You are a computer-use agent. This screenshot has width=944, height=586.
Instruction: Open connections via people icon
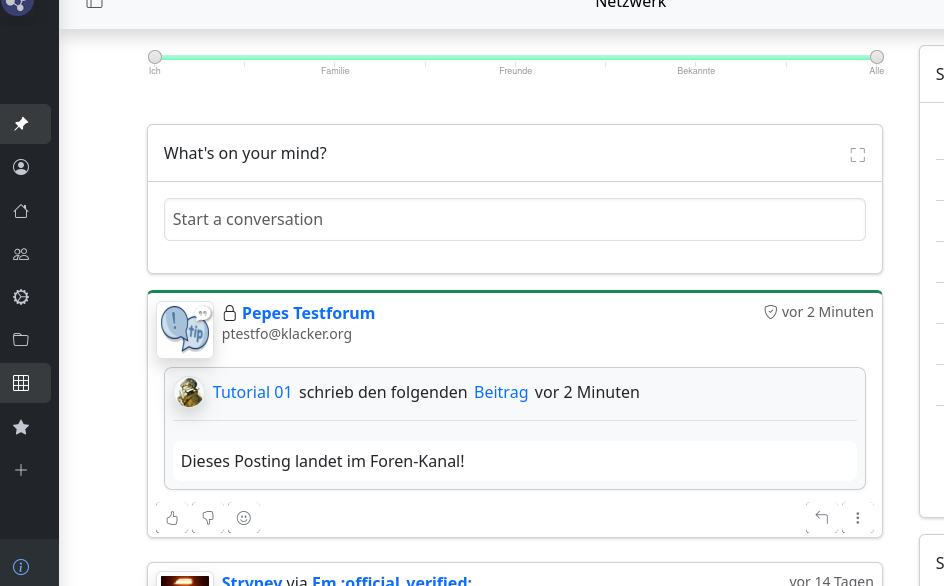tap(21, 254)
